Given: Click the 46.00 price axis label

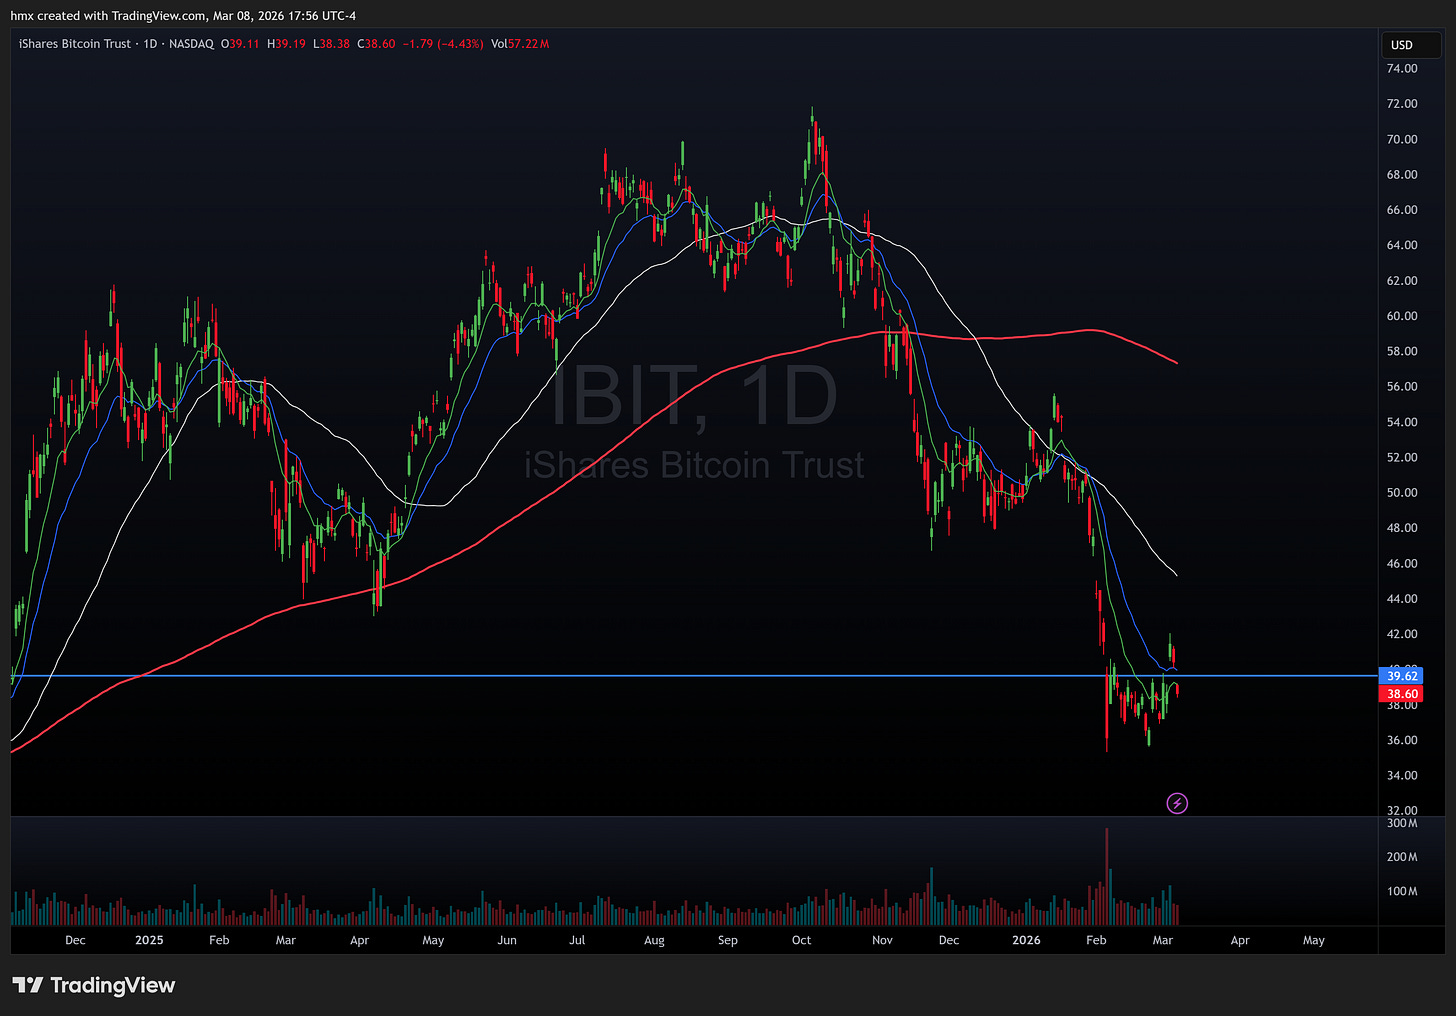Looking at the screenshot, I should point(1401,564).
